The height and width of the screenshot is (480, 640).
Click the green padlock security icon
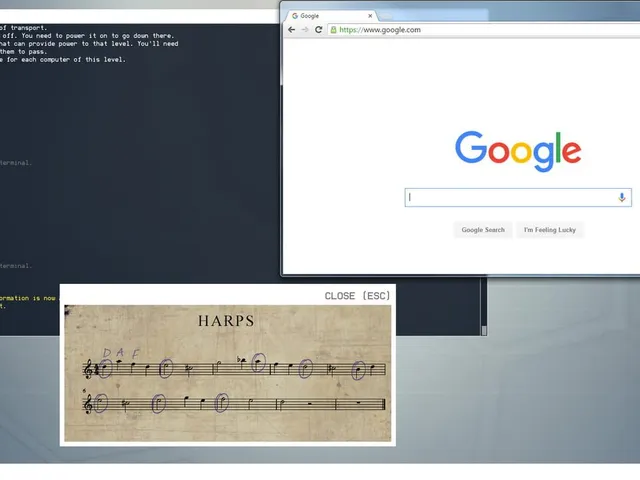pyautogui.click(x=333, y=30)
